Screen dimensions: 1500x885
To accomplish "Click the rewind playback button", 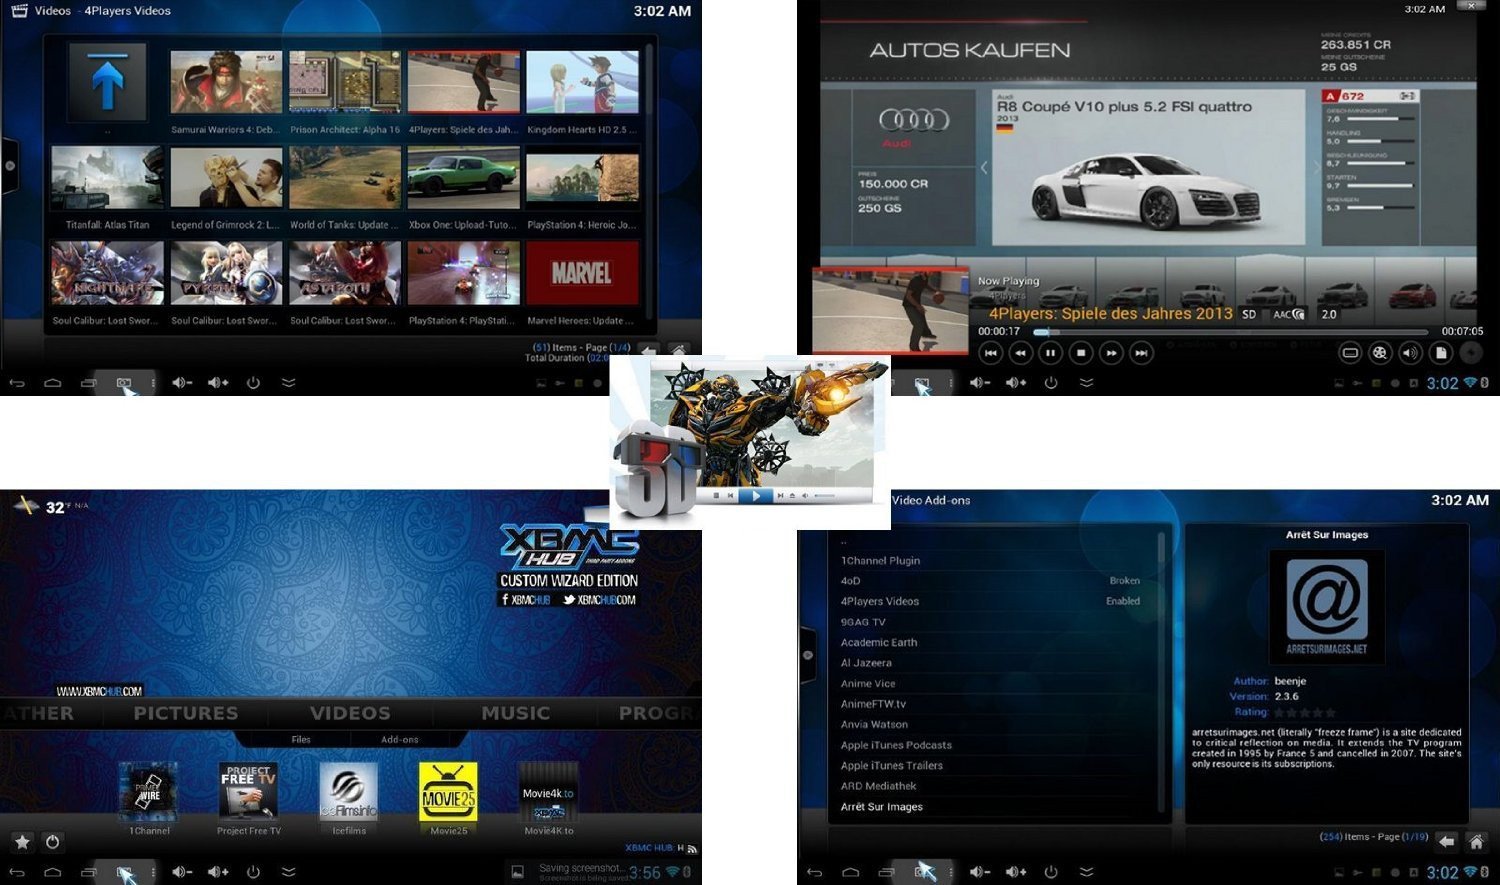I will pyautogui.click(x=1020, y=352).
